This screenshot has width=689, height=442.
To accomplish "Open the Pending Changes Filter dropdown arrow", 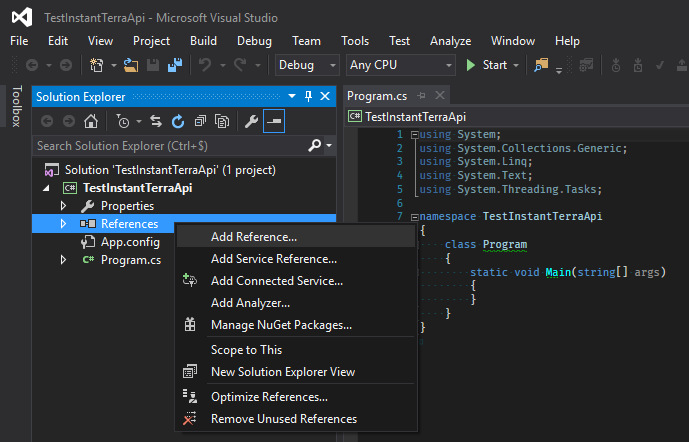I will 139,121.
